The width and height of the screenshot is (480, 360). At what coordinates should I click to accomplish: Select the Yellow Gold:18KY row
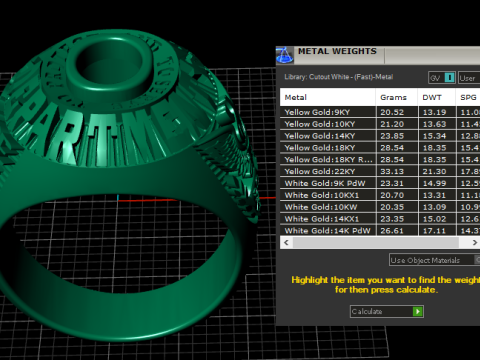[x=380, y=148]
